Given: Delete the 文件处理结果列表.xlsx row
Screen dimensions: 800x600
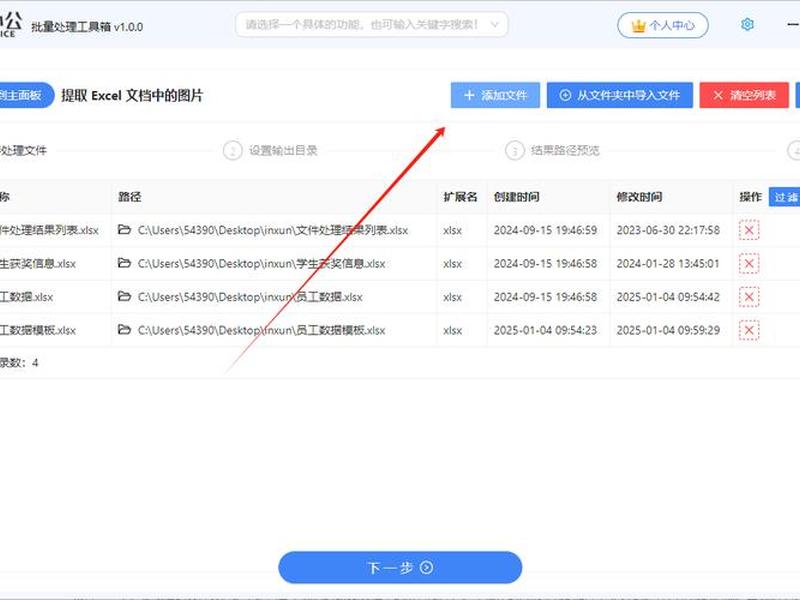Looking at the screenshot, I should (x=749, y=230).
